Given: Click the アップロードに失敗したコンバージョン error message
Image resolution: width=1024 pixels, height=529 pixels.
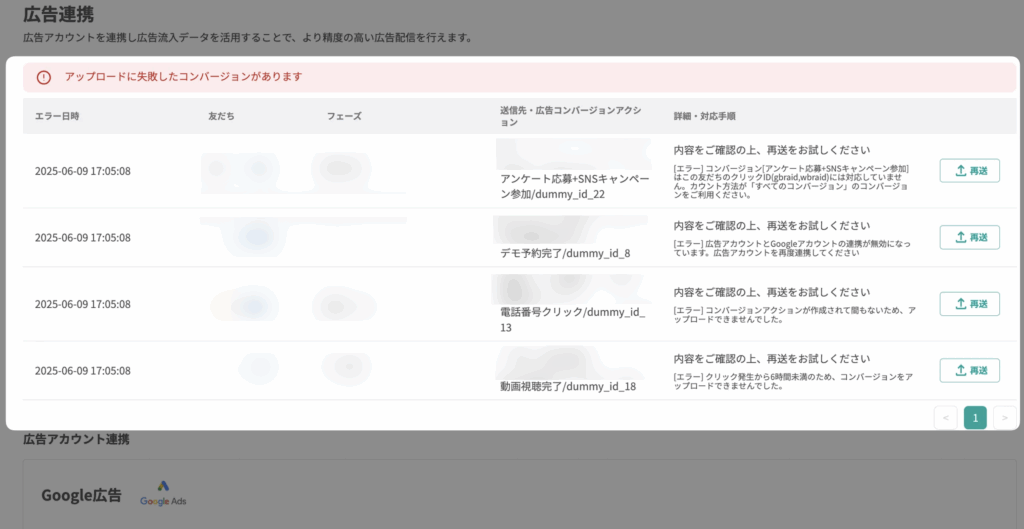Looking at the screenshot, I should click(x=183, y=77).
